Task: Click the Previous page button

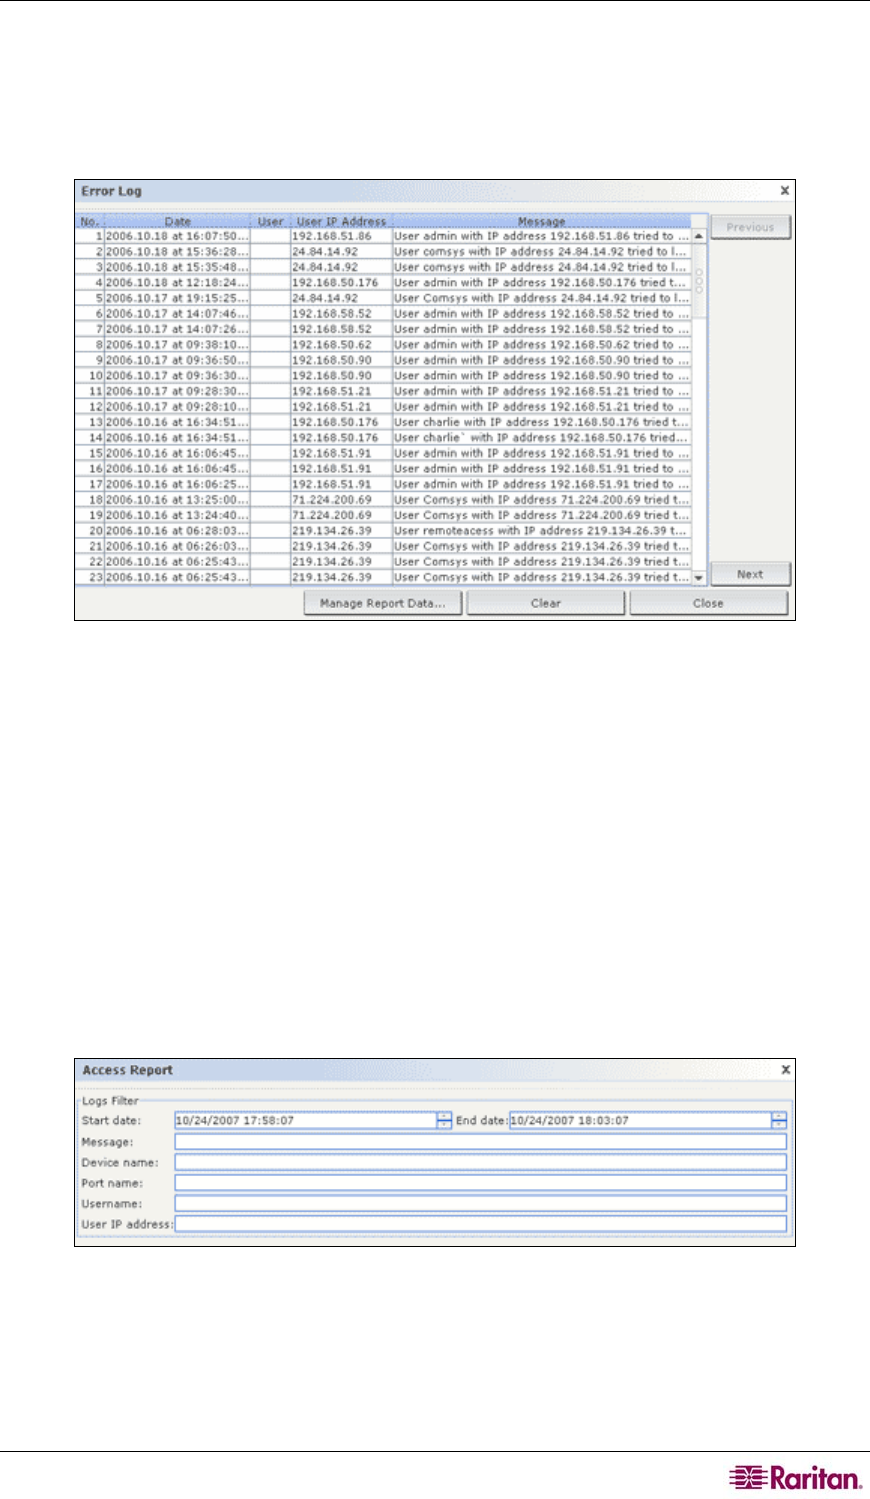Action: pyautogui.click(x=750, y=227)
